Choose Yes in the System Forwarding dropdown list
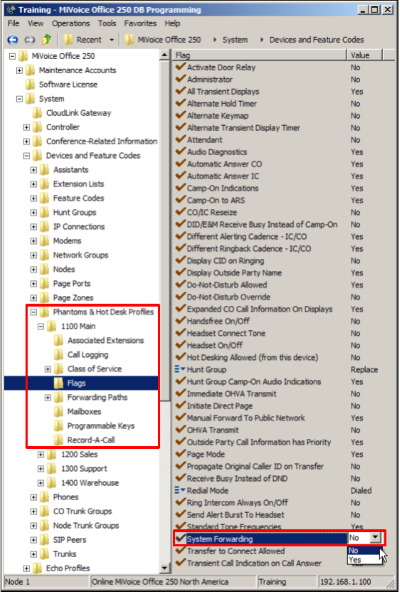The width and height of the screenshot is (400, 592). coord(364,560)
